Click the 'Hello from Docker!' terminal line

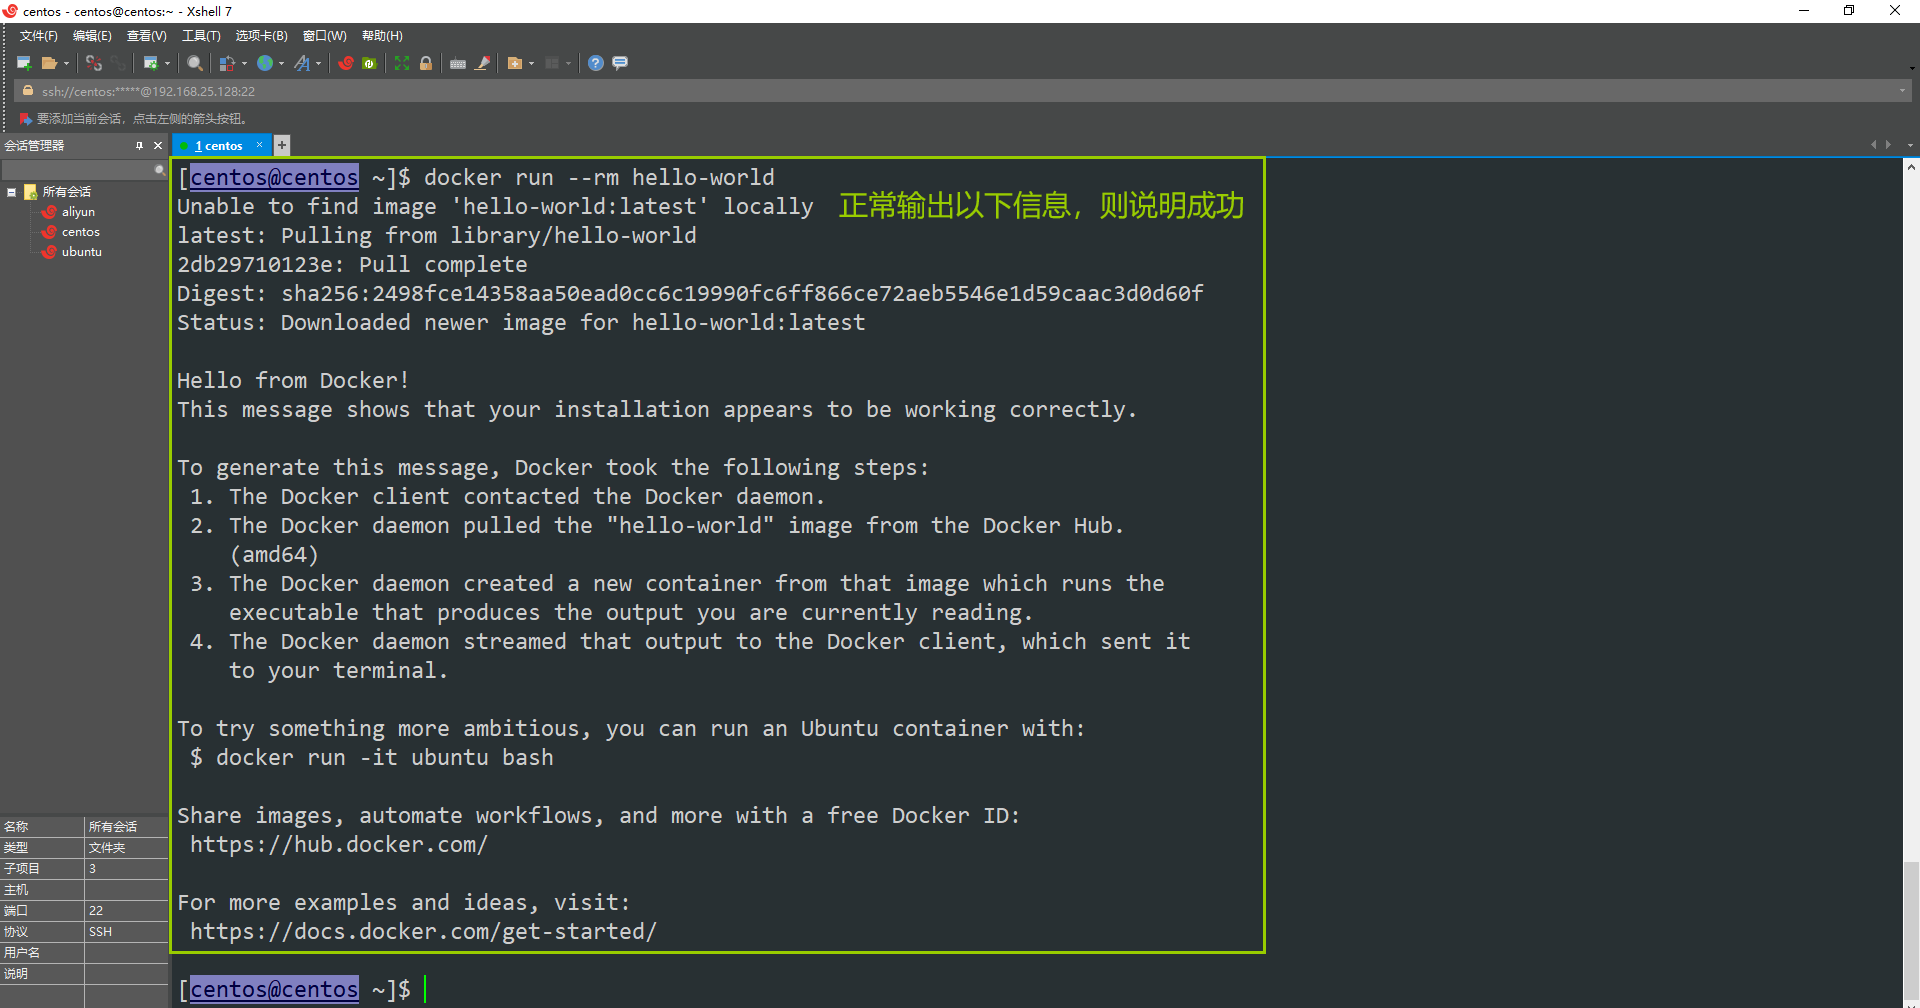(293, 381)
